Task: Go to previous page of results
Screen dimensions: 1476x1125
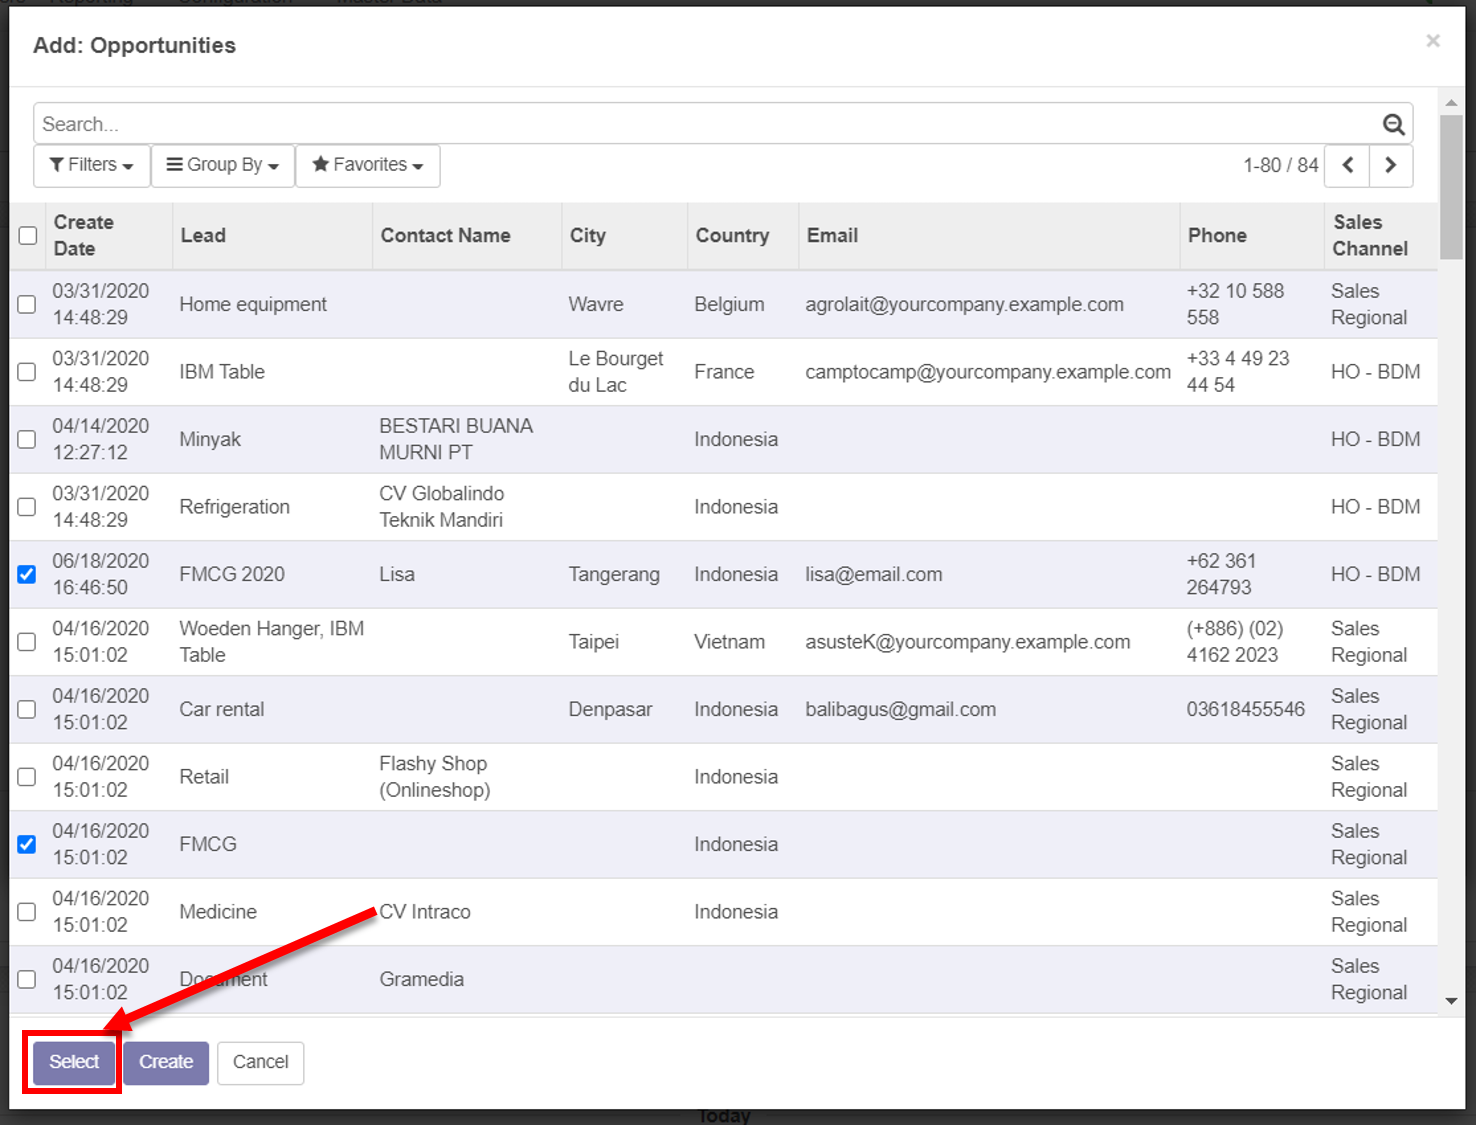Action: click(1347, 165)
